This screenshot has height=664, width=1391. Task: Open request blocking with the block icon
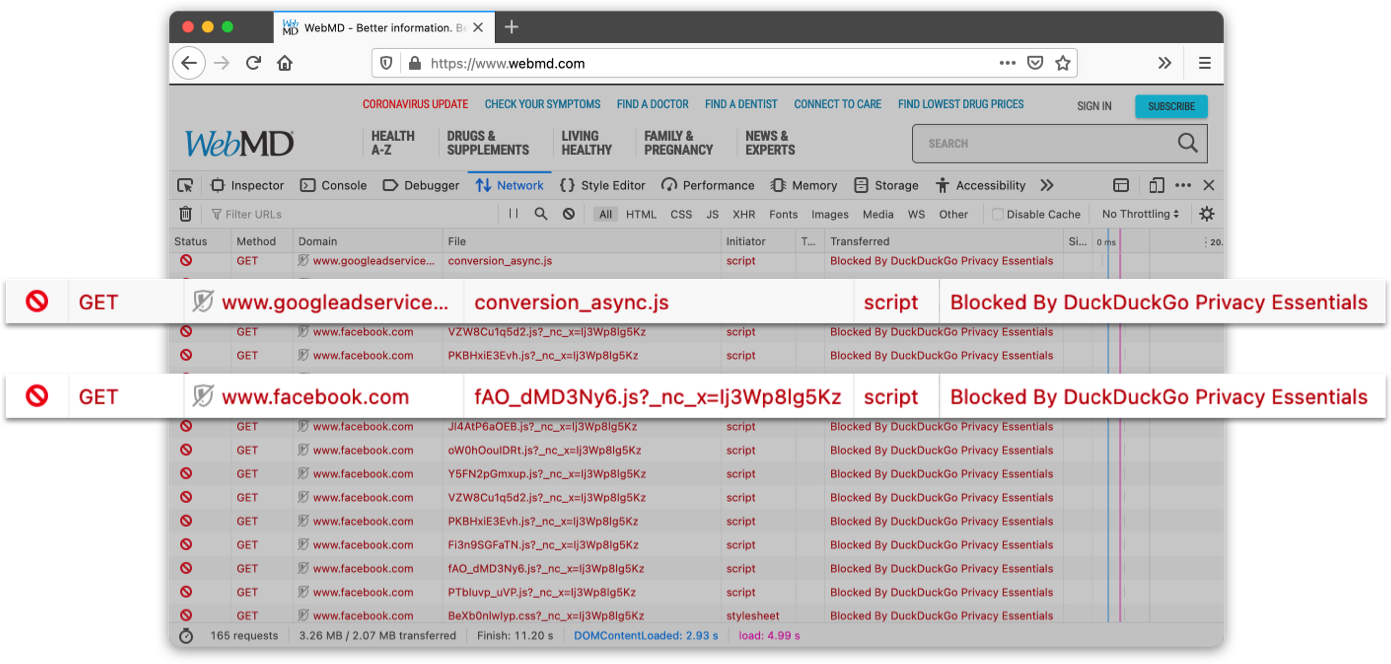(567, 213)
